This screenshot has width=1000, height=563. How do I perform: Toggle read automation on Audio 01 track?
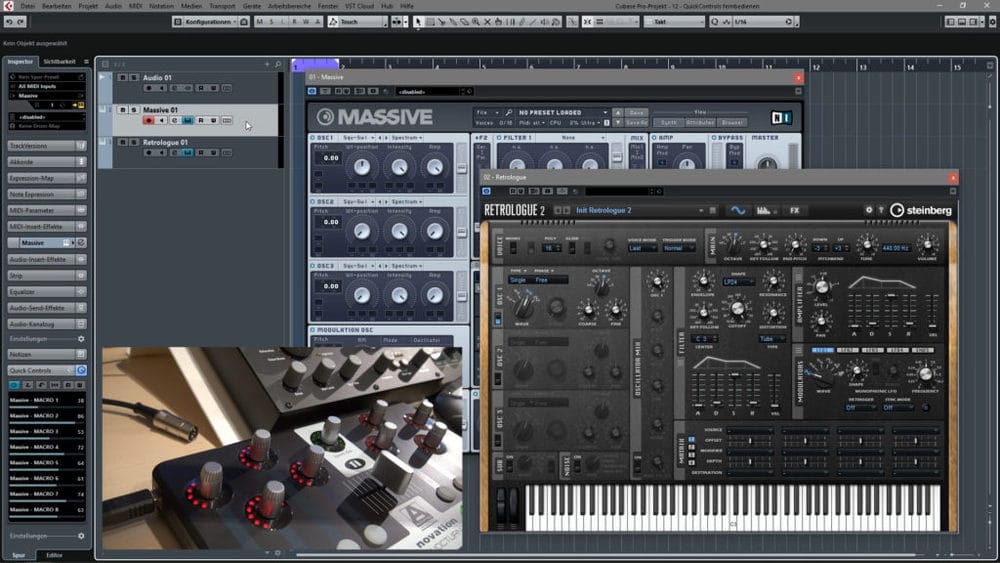(201, 88)
